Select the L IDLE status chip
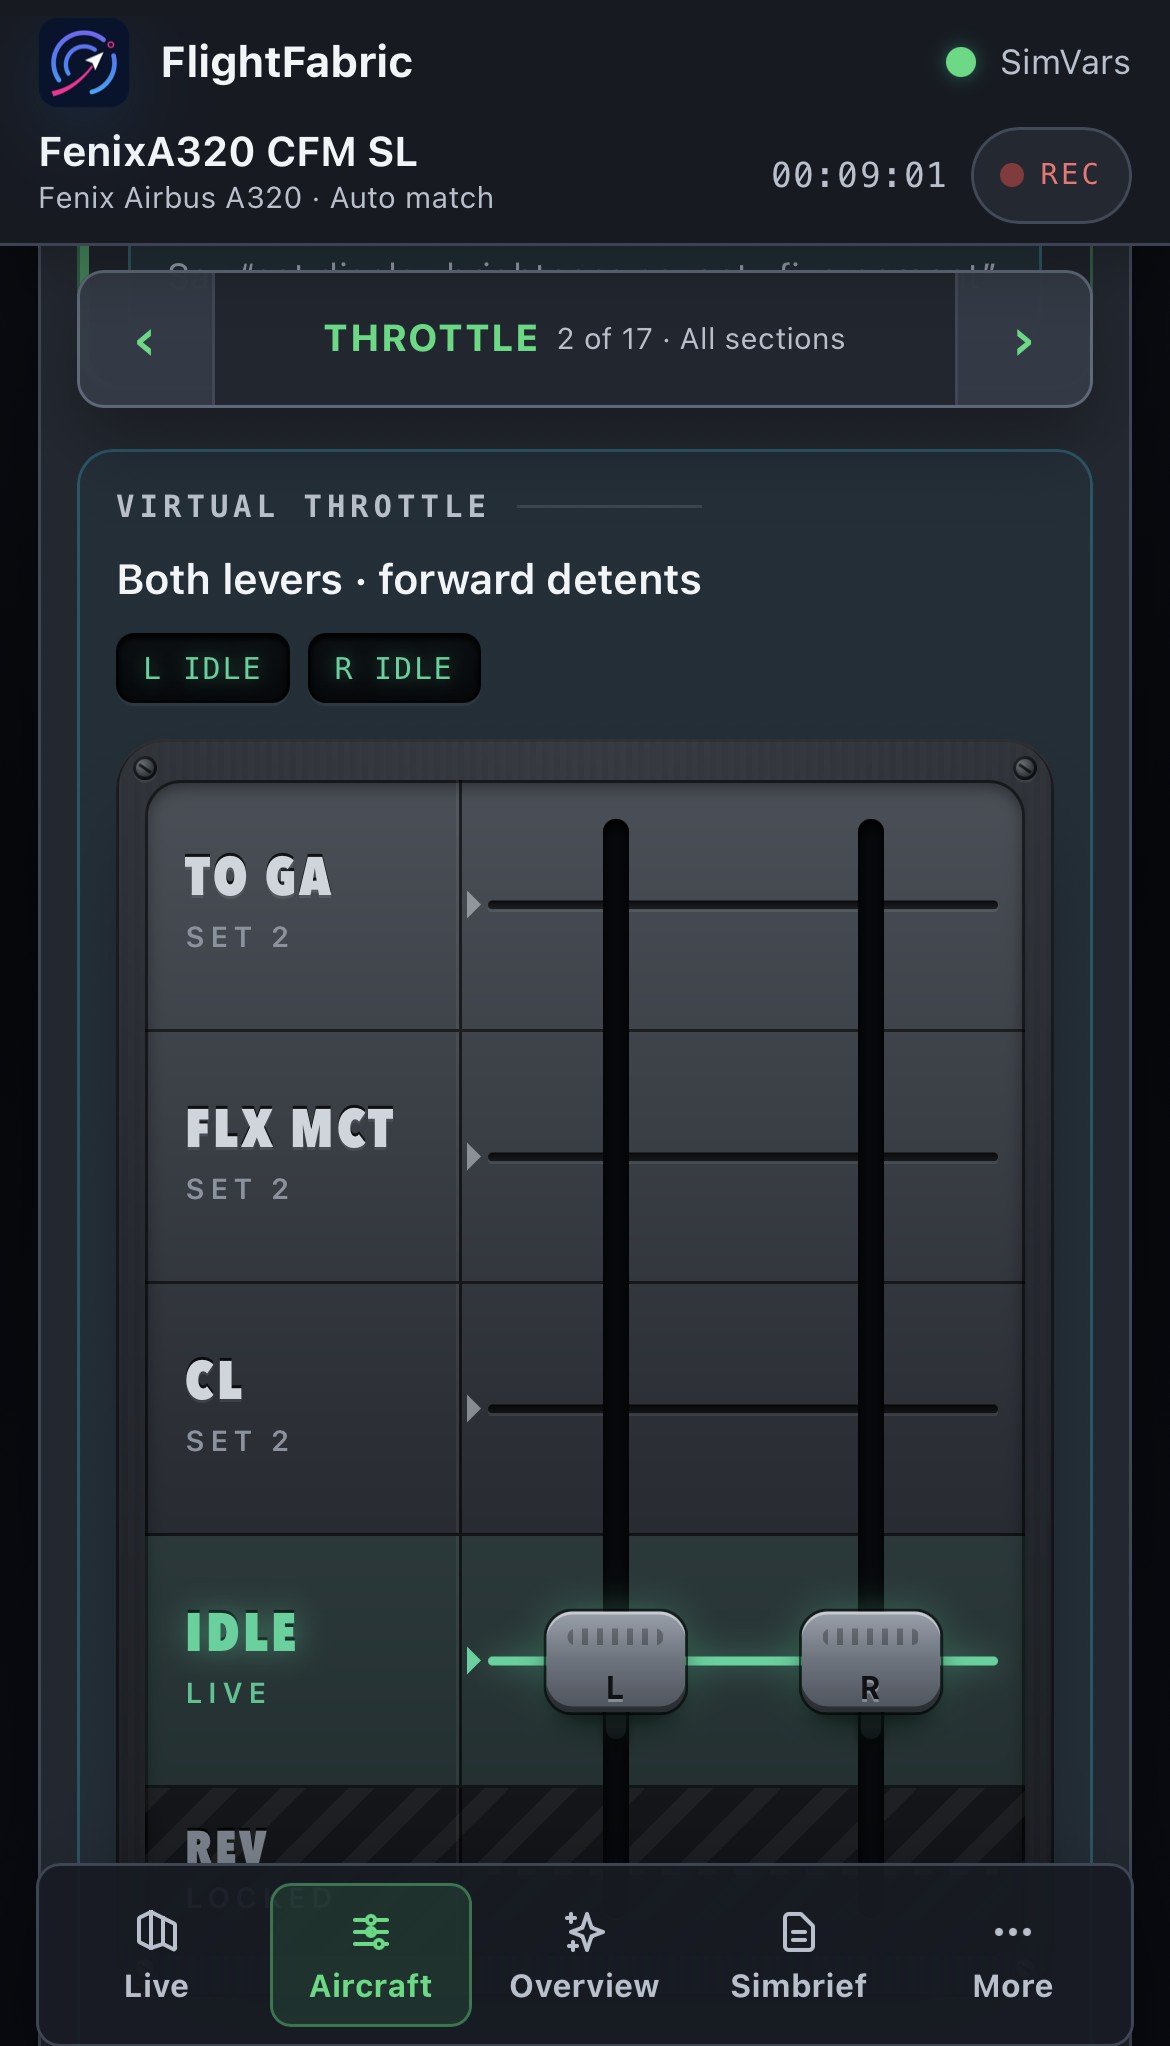 point(203,668)
